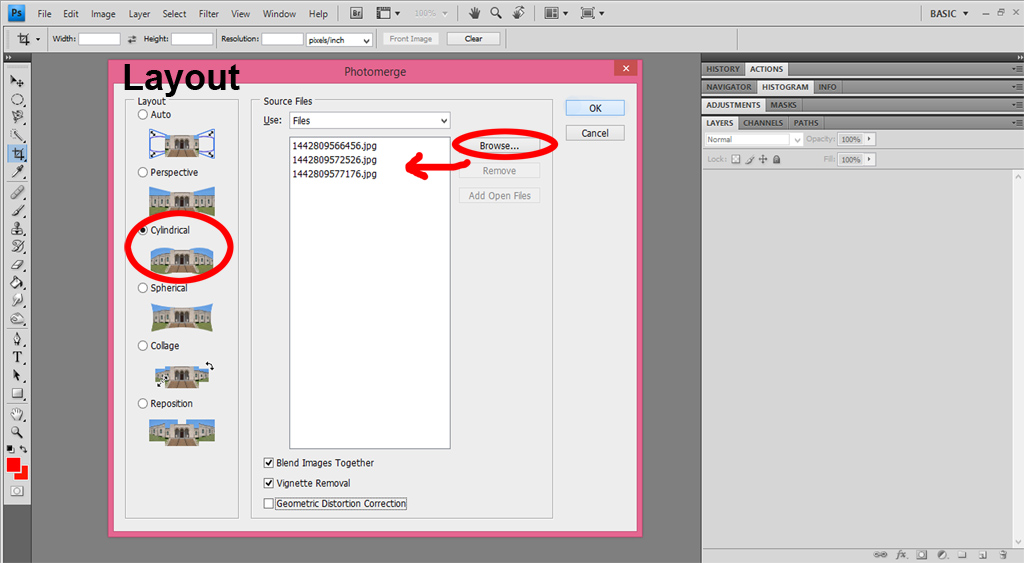Select the Pen tool
This screenshot has height=563, width=1024.
[x=17, y=339]
